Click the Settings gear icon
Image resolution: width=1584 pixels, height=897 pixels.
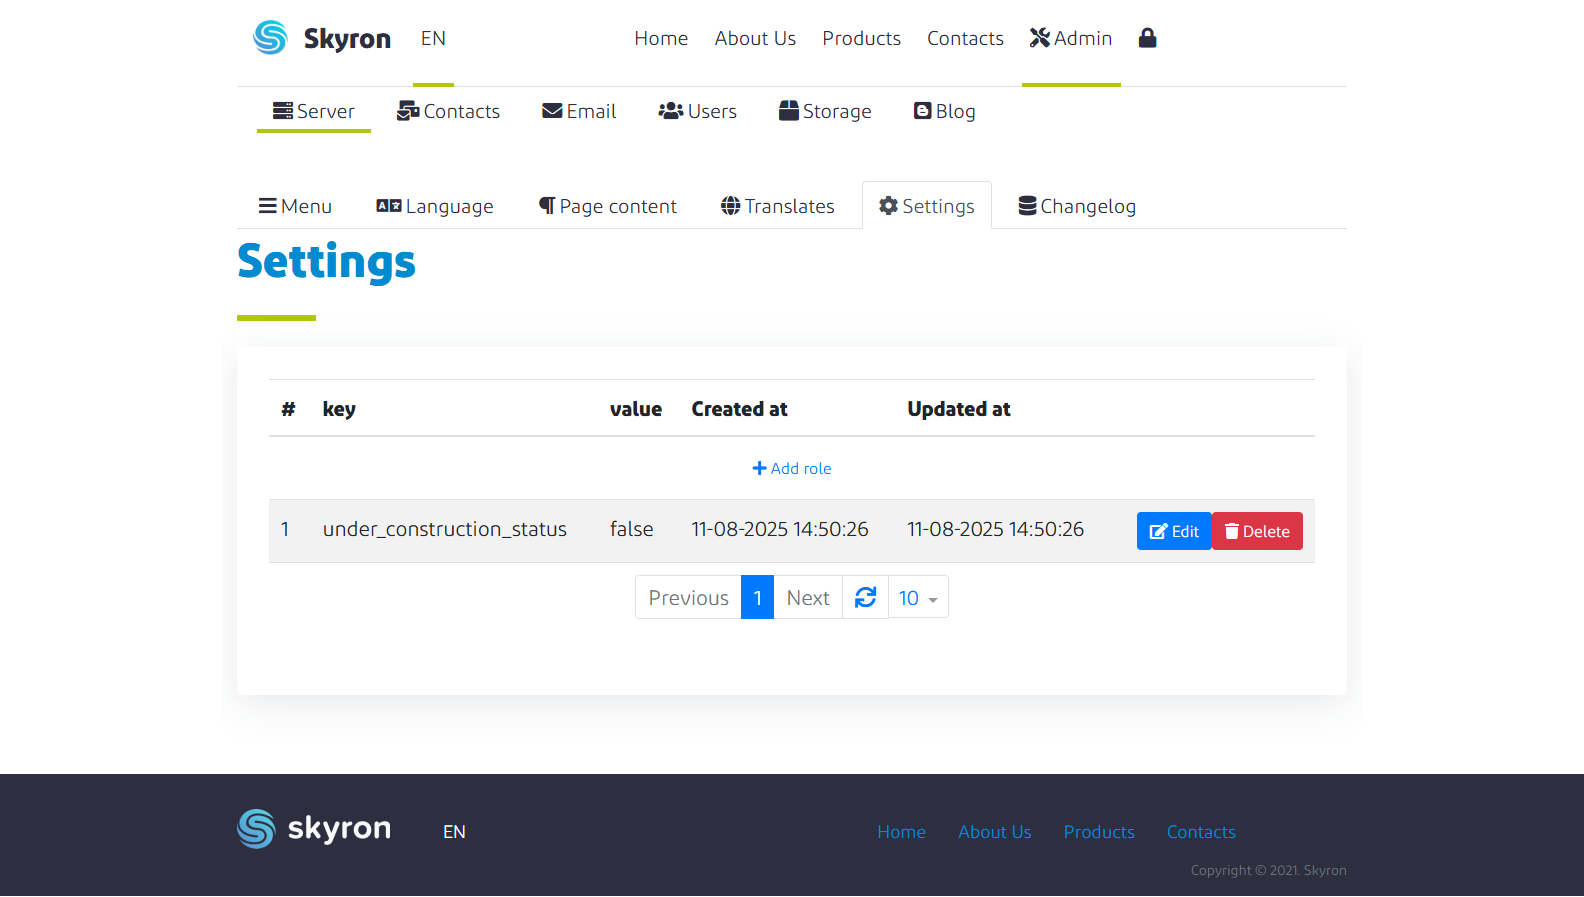pos(888,206)
